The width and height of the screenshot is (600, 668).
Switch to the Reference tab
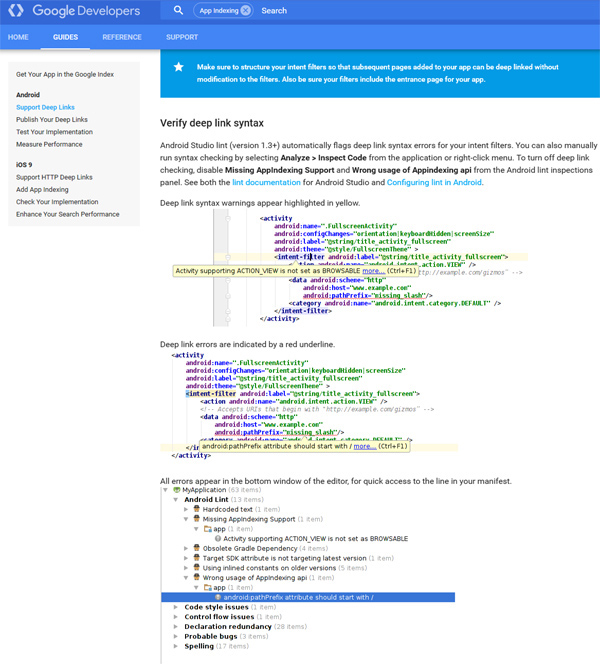click(x=121, y=37)
